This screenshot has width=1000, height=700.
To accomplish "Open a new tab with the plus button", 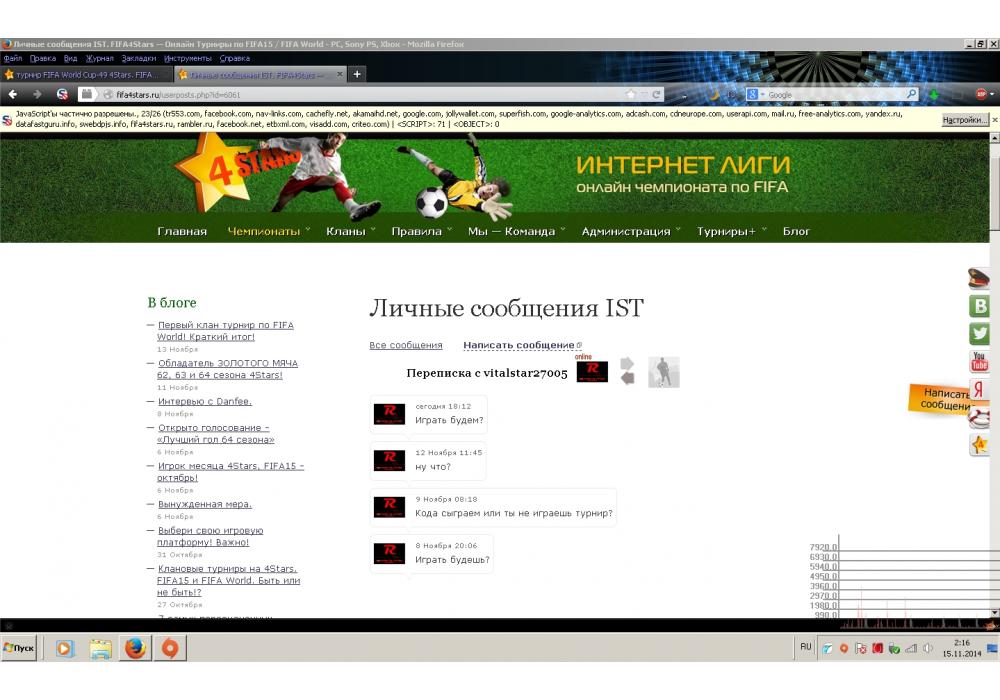I will tap(357, 75).
